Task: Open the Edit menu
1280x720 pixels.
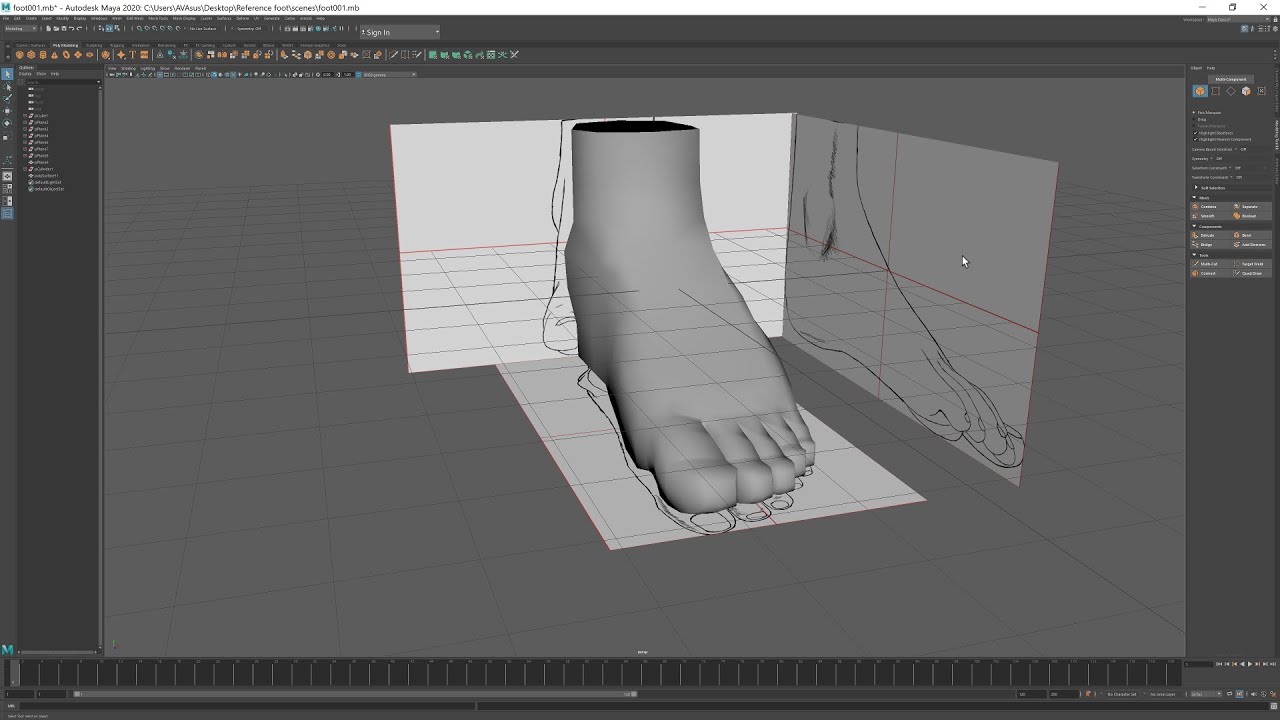Action: point(17,18)
